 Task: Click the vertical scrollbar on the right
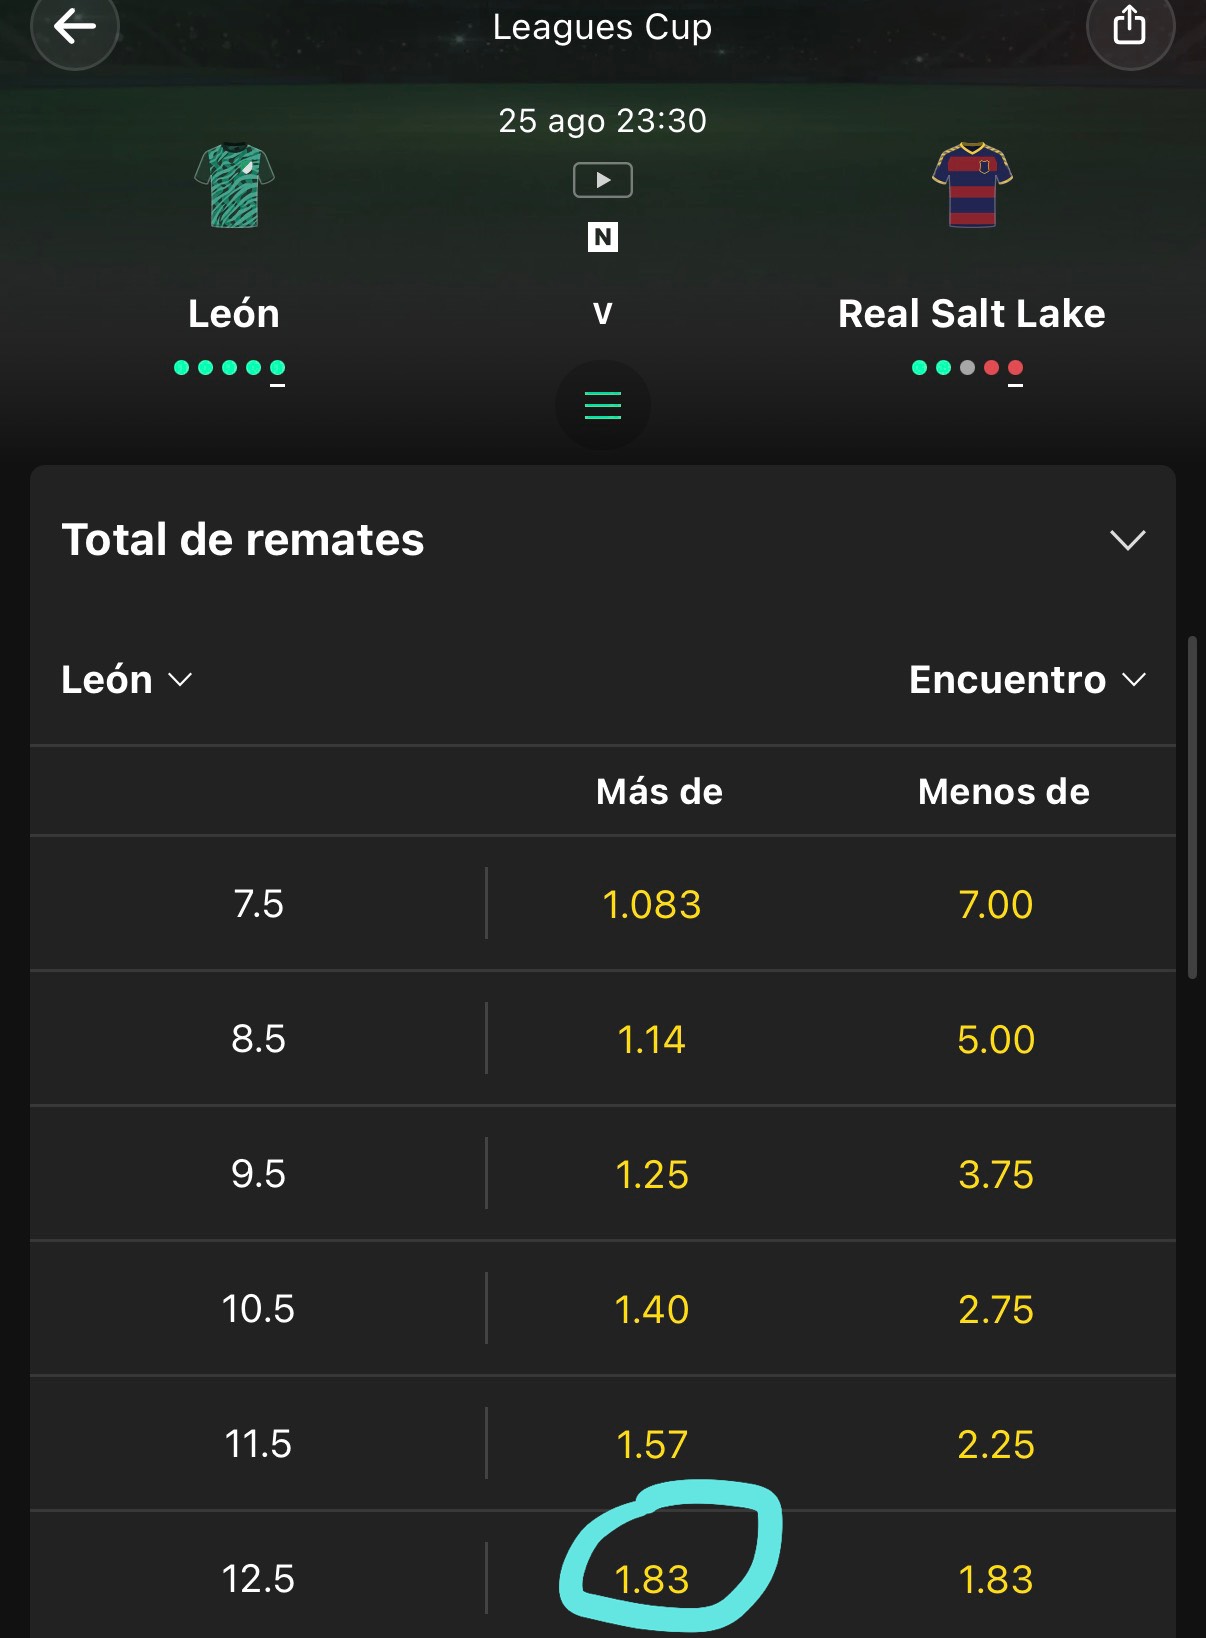[x=1192, y=807]
